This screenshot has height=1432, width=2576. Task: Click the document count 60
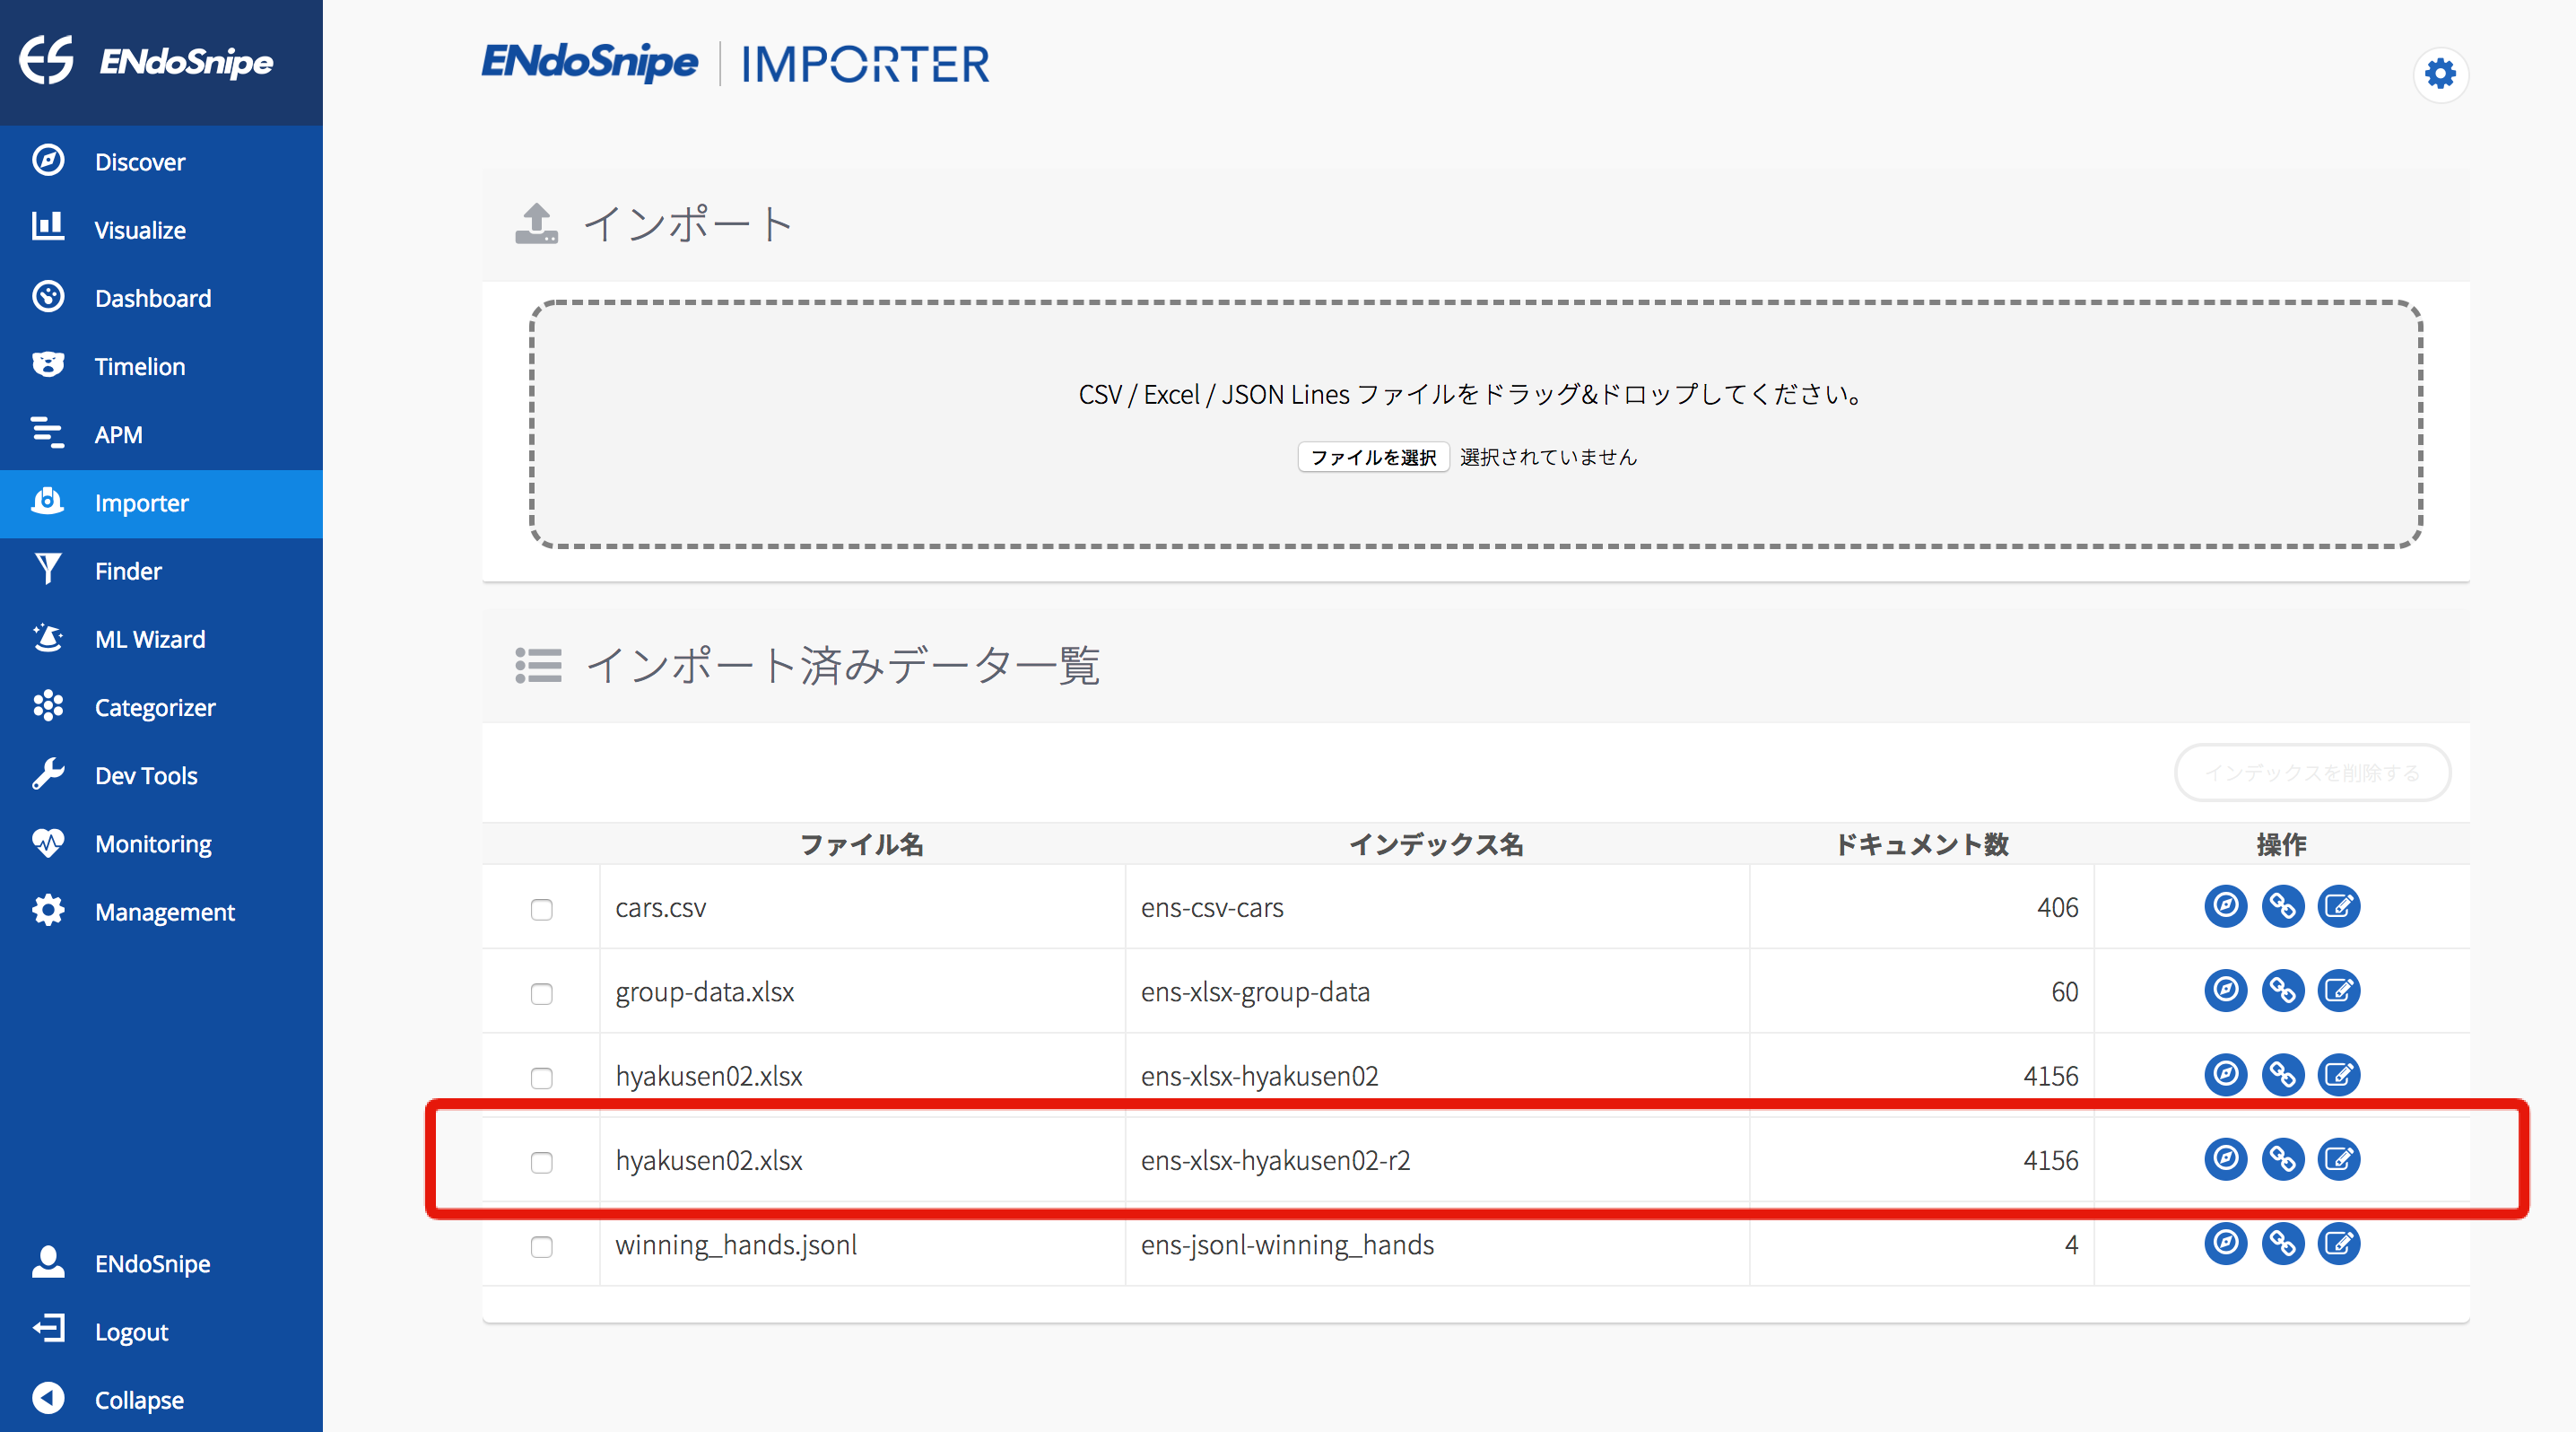(2064, 991)
